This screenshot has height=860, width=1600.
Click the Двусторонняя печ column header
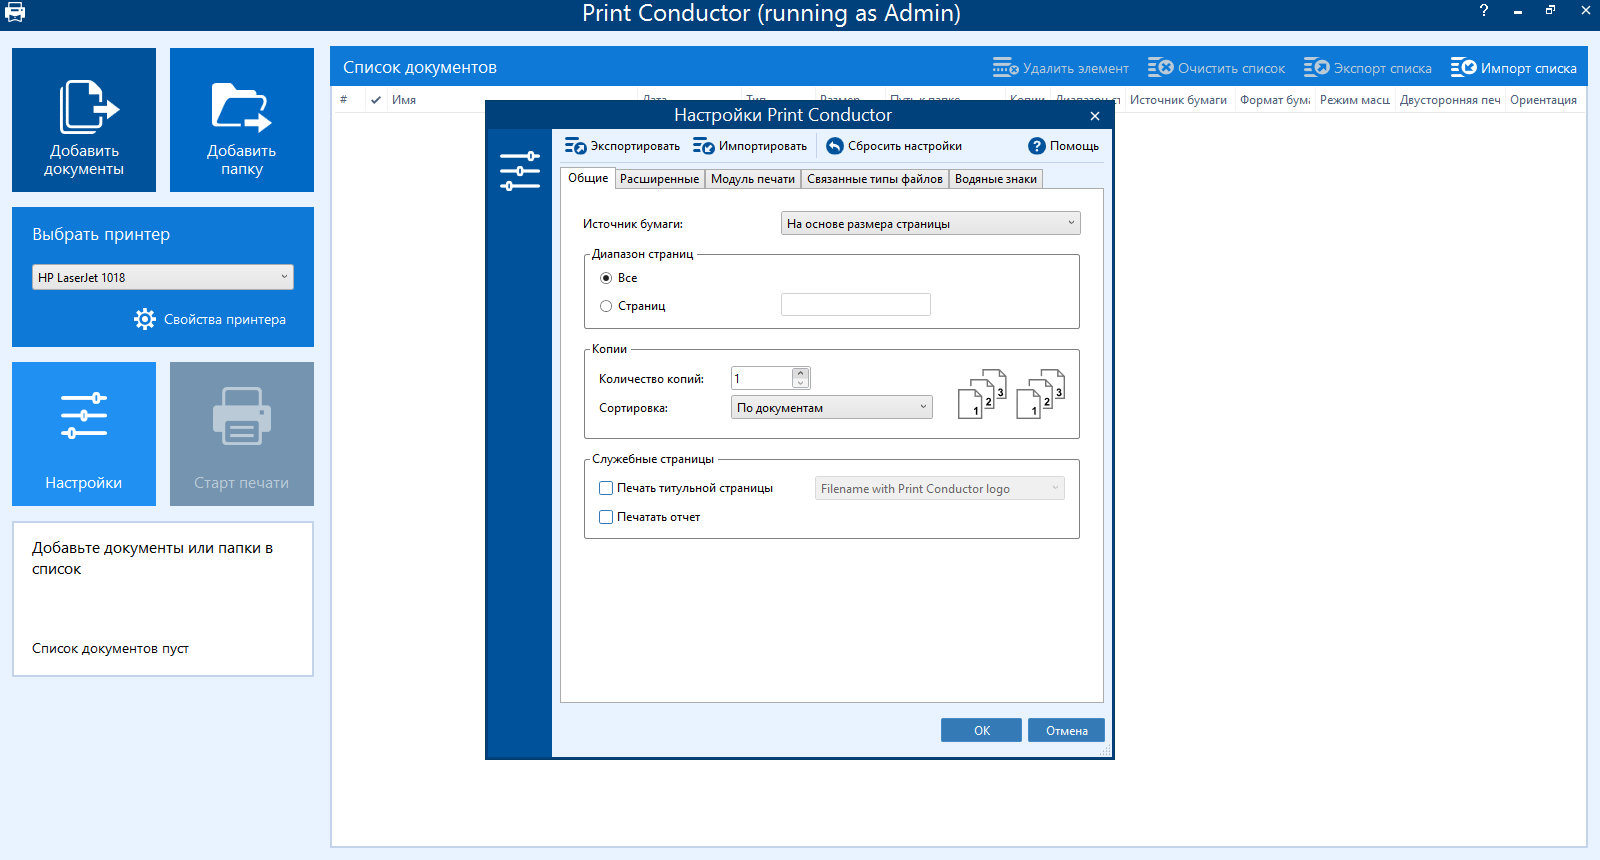point(1450,100)
